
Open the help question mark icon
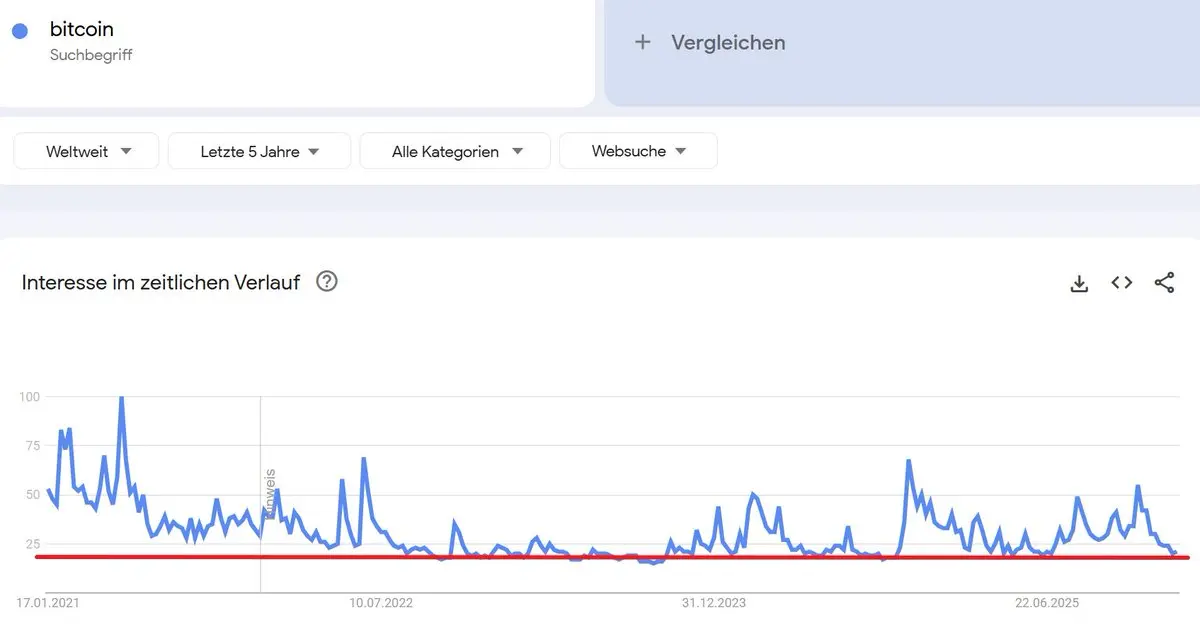327,282
